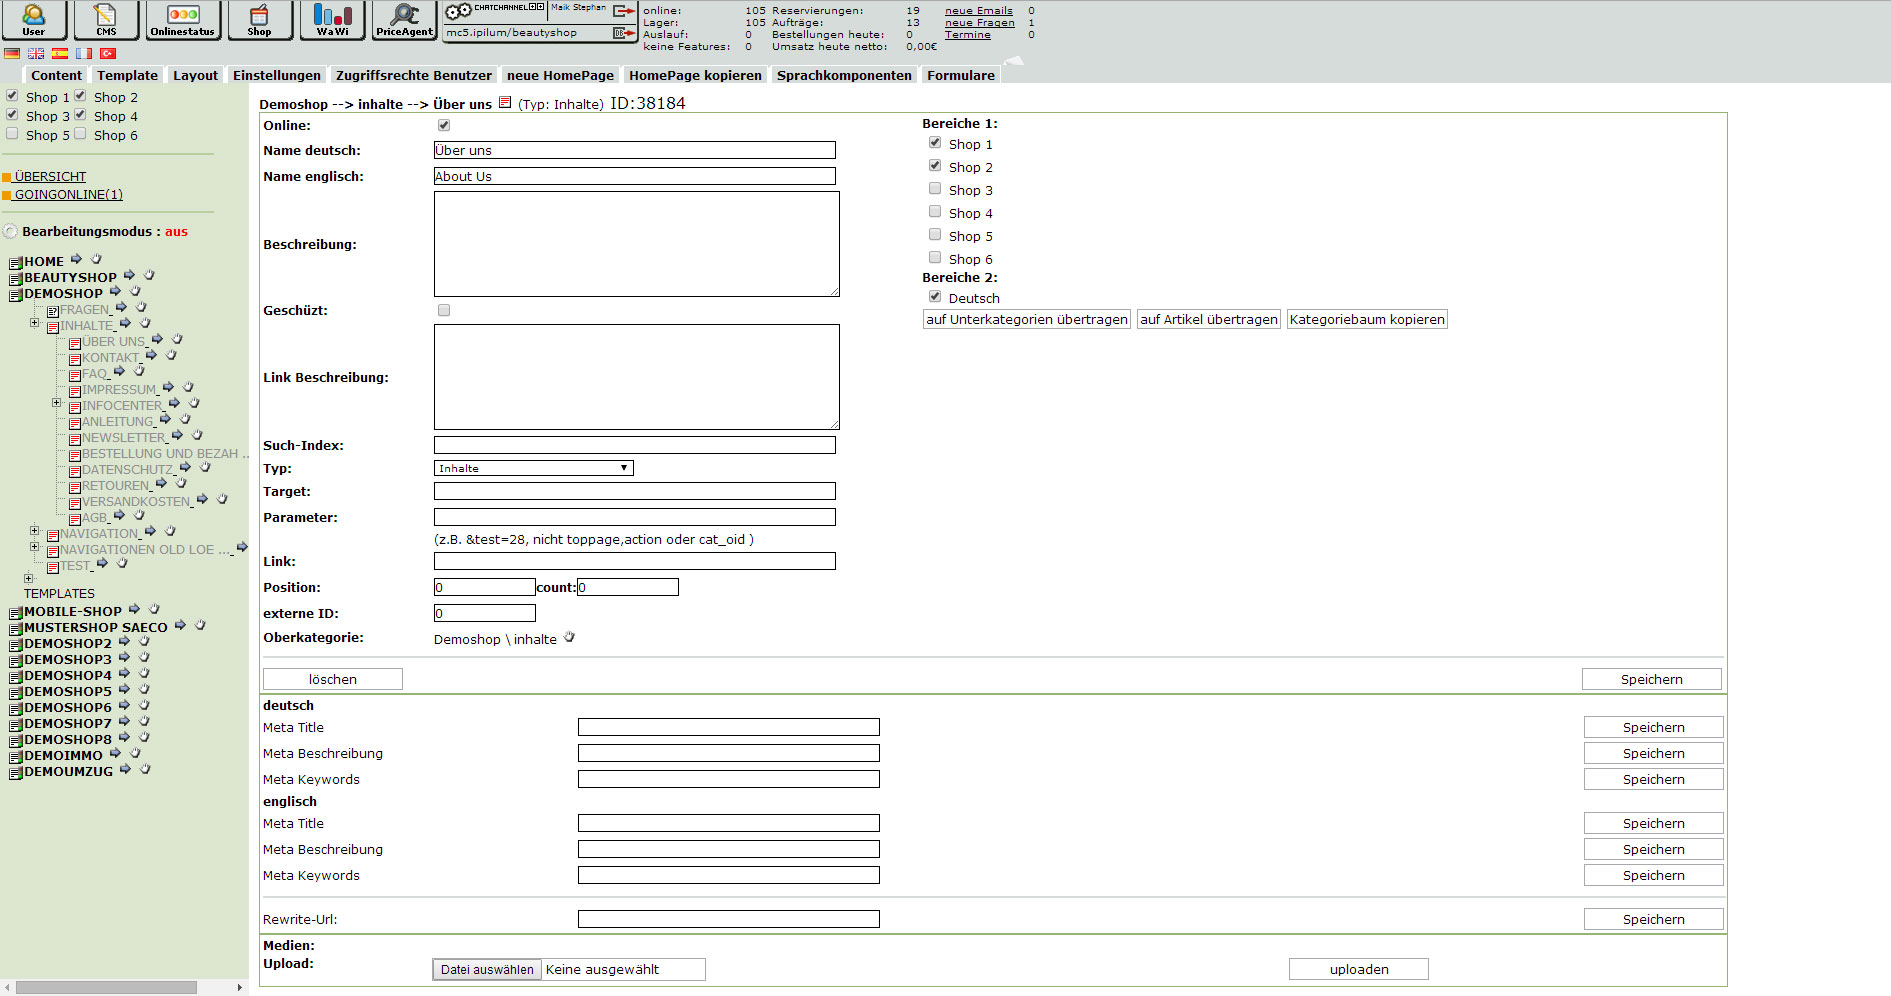Expand the NAVIGATION tree node
Viewport: 1891px width, 996px height.
point(34,531)
